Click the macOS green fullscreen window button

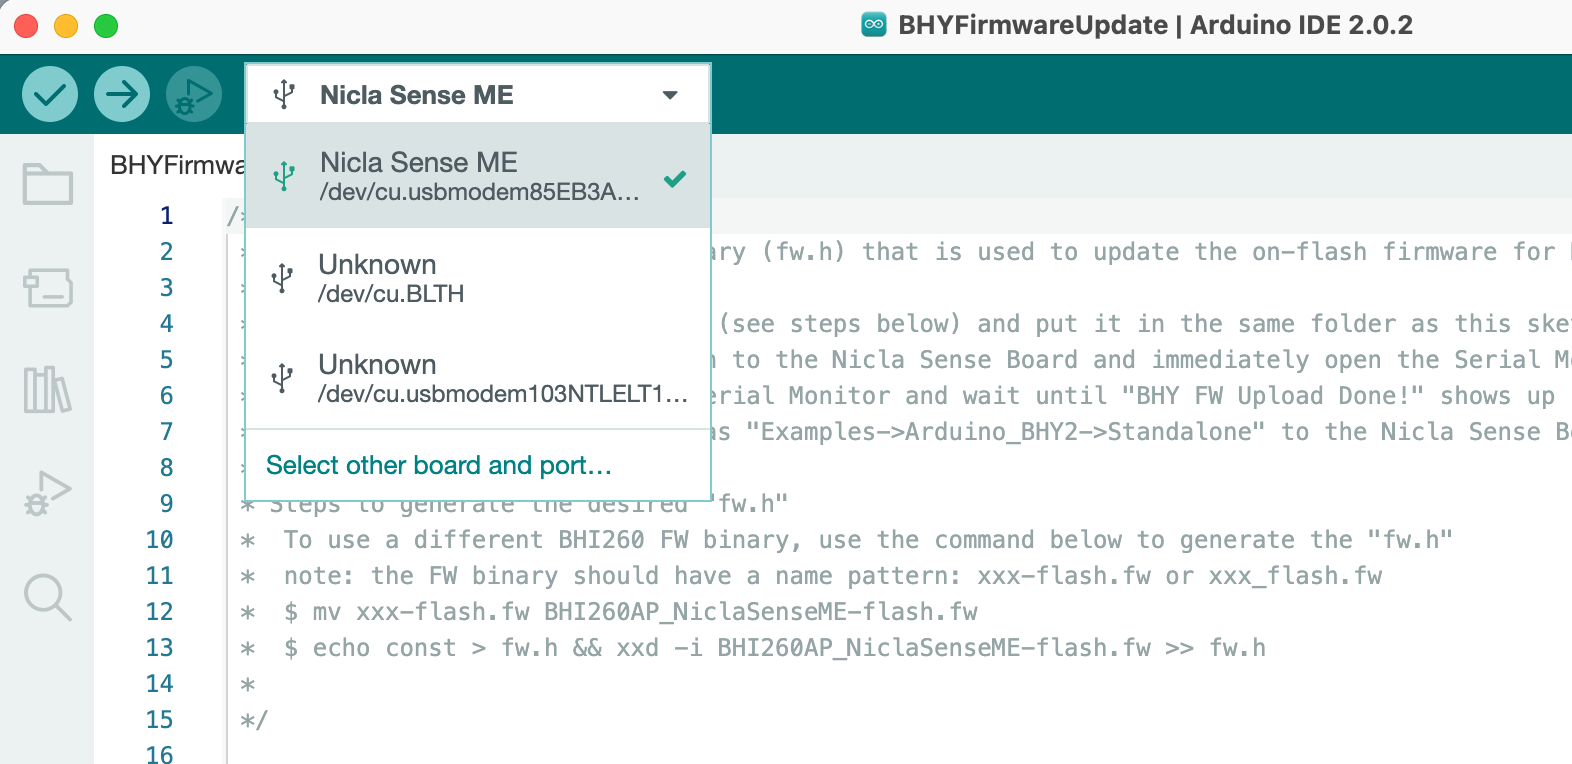(x=106, y=26)
